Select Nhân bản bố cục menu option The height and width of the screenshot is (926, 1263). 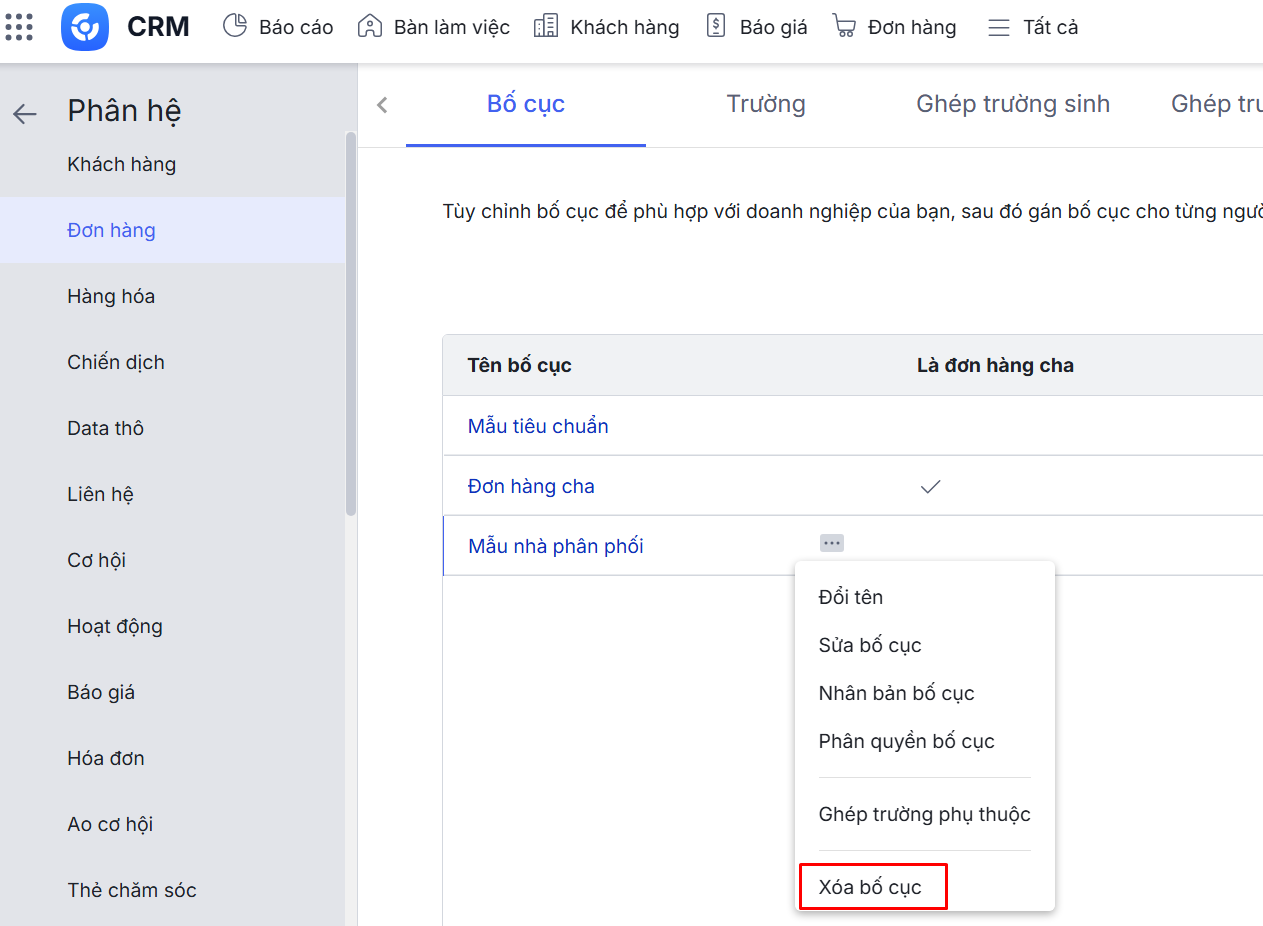pos(896,693)
